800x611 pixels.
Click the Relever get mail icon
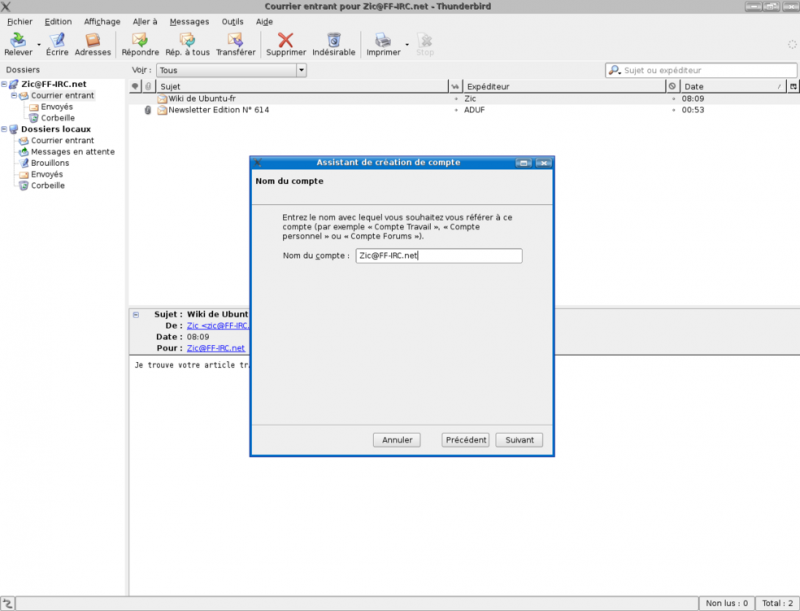[17, 41]
